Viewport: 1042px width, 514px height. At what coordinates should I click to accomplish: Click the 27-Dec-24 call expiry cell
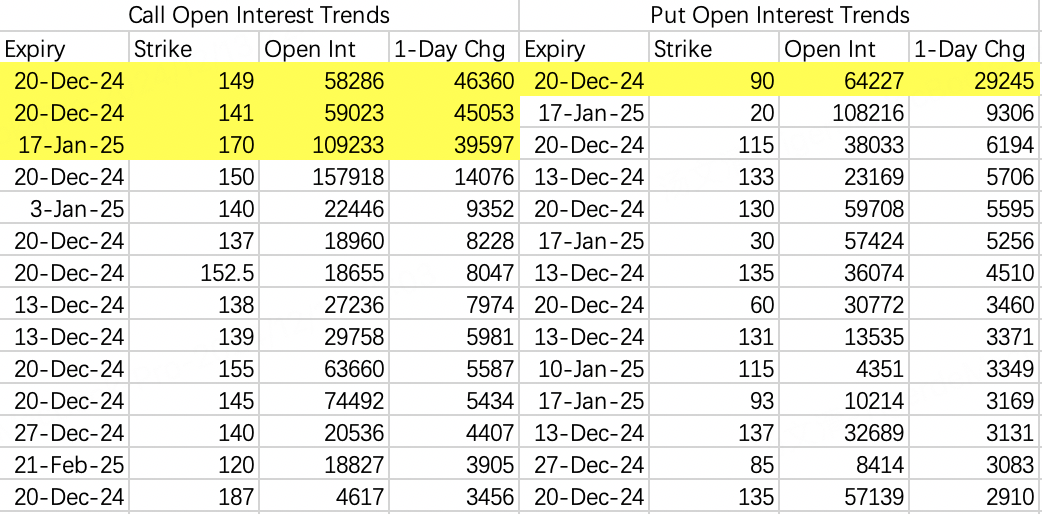pyautogui.click(x=64, y=432)
